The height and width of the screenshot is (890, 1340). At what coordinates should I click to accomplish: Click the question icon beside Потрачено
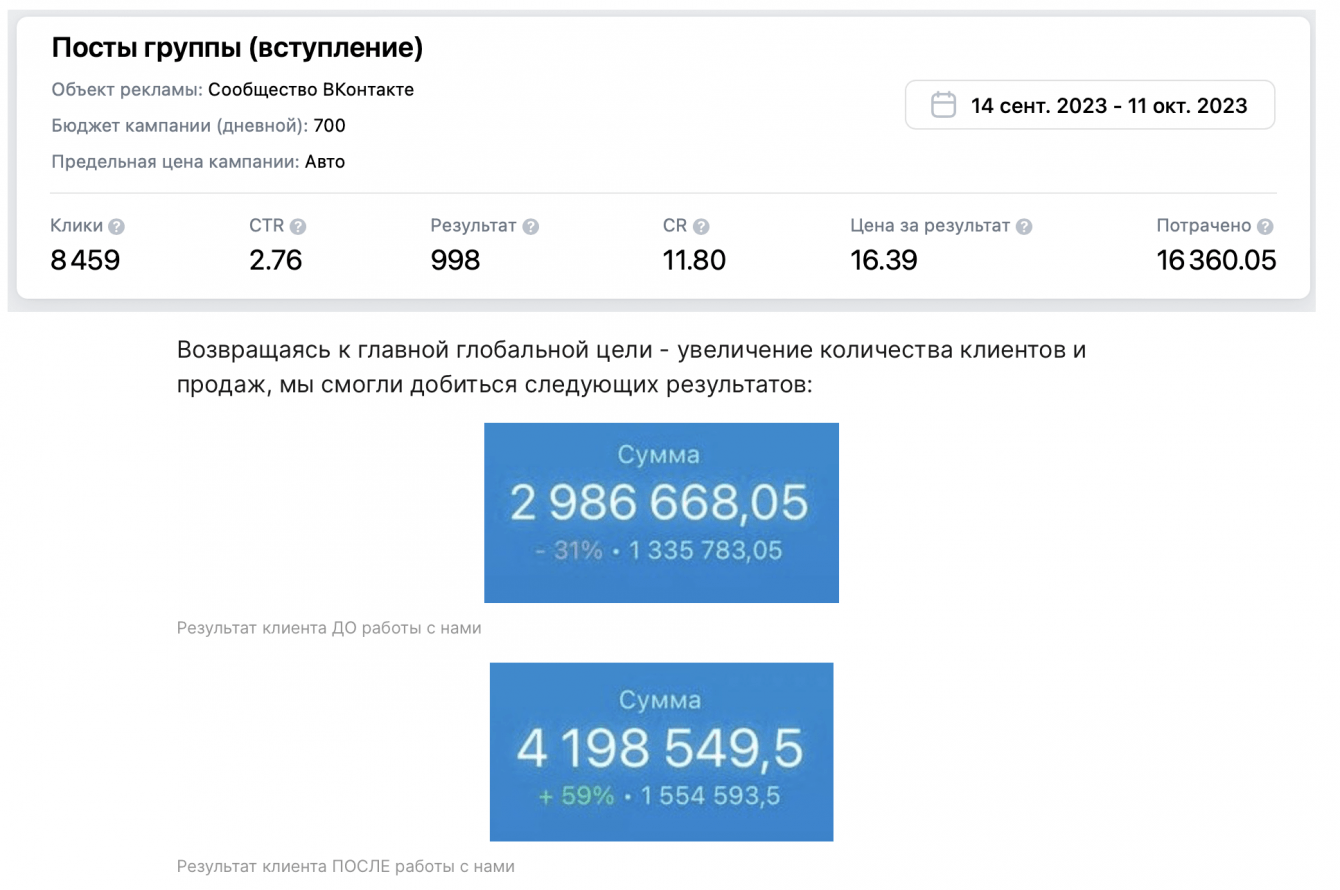1266,227
